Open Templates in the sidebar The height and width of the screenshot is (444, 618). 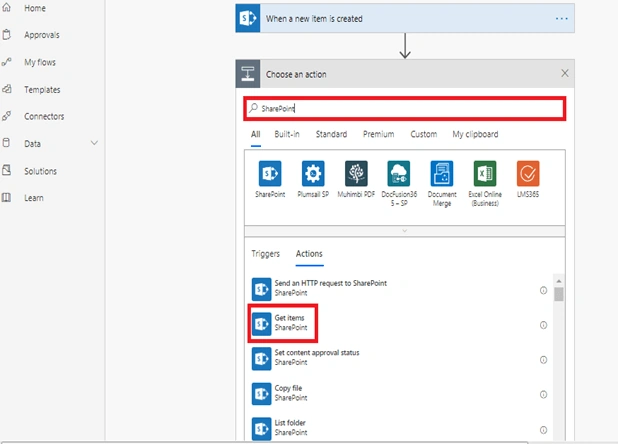click(42, 90)
